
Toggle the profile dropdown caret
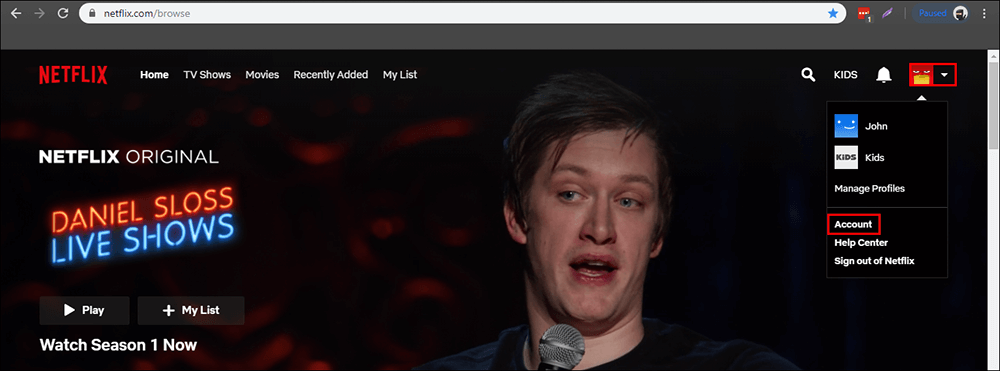(945, 75)
